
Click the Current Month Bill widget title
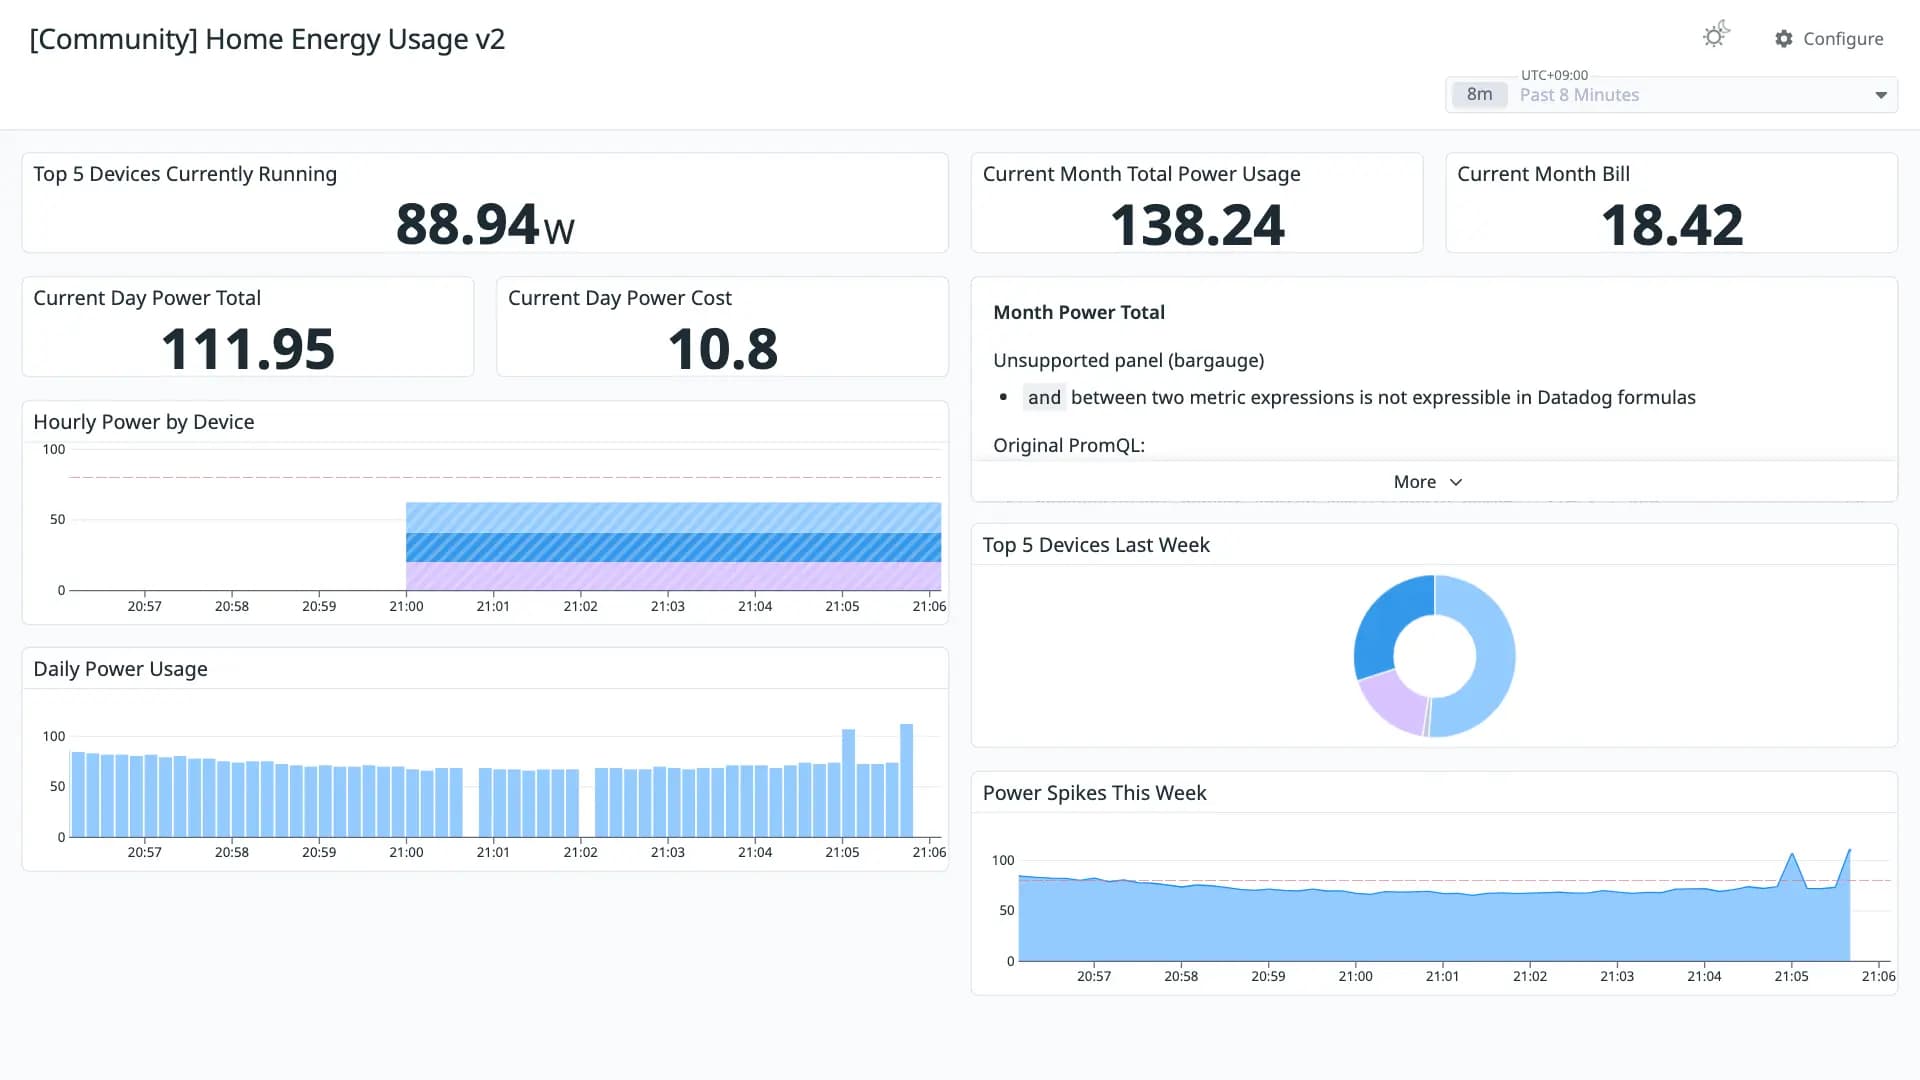(1543, 174)
